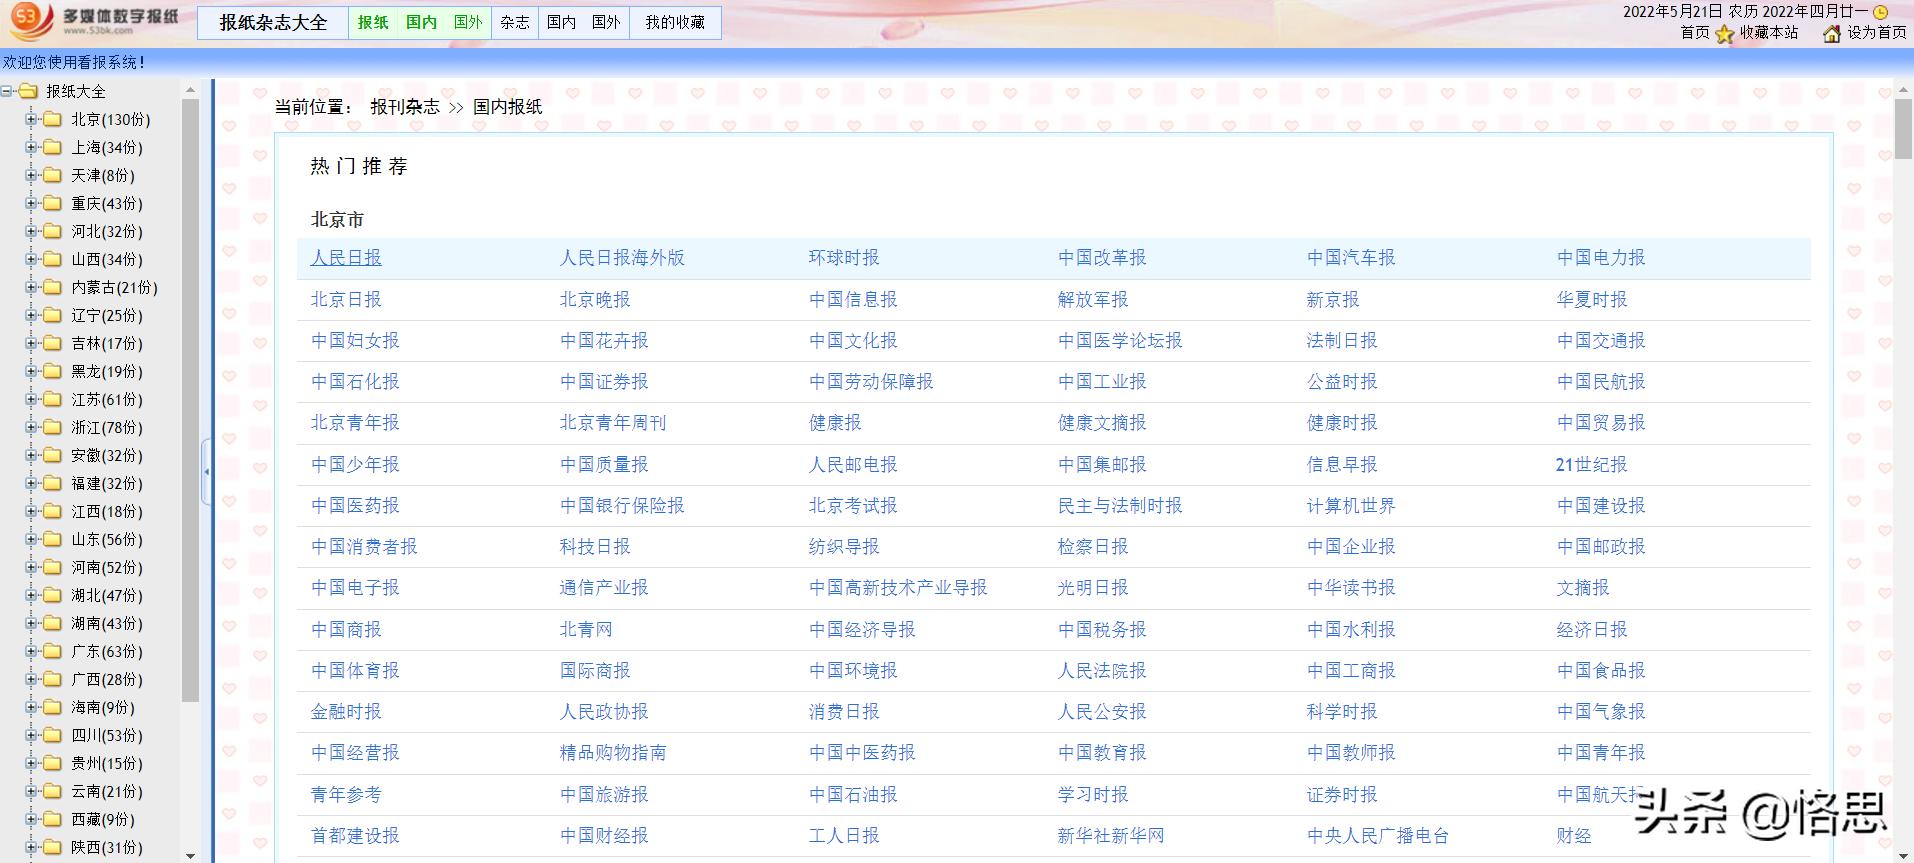Click the yellow clock icon beside the date
Screen dimensions: 1914x863
(x=1880, y=12)
